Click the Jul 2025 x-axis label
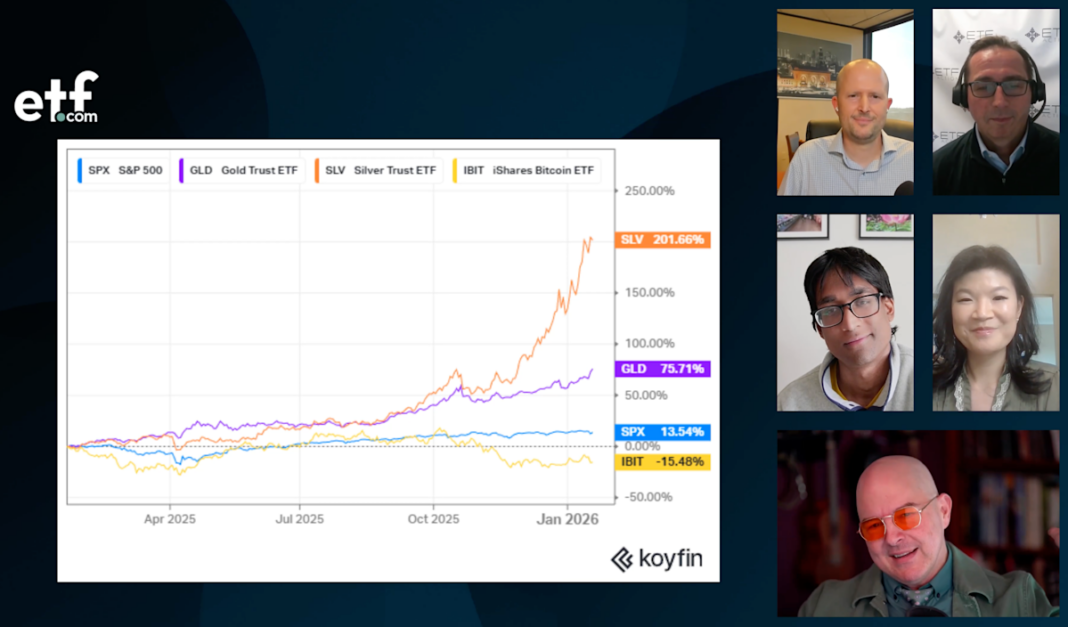1068x627 pixels. [299, 519]
